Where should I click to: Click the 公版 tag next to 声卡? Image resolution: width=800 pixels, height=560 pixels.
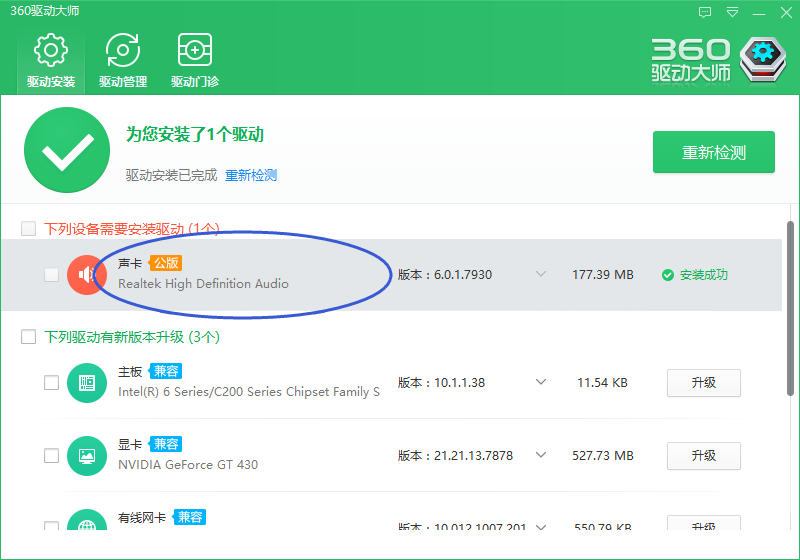(x=166, y=263)
